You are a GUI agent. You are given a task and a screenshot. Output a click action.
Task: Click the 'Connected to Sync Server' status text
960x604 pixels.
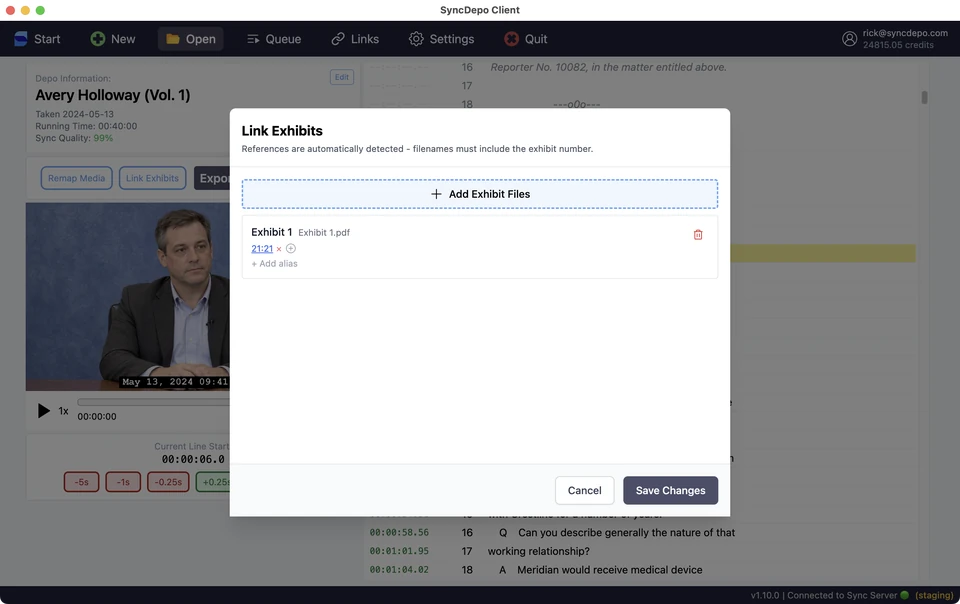coord(842,595)
